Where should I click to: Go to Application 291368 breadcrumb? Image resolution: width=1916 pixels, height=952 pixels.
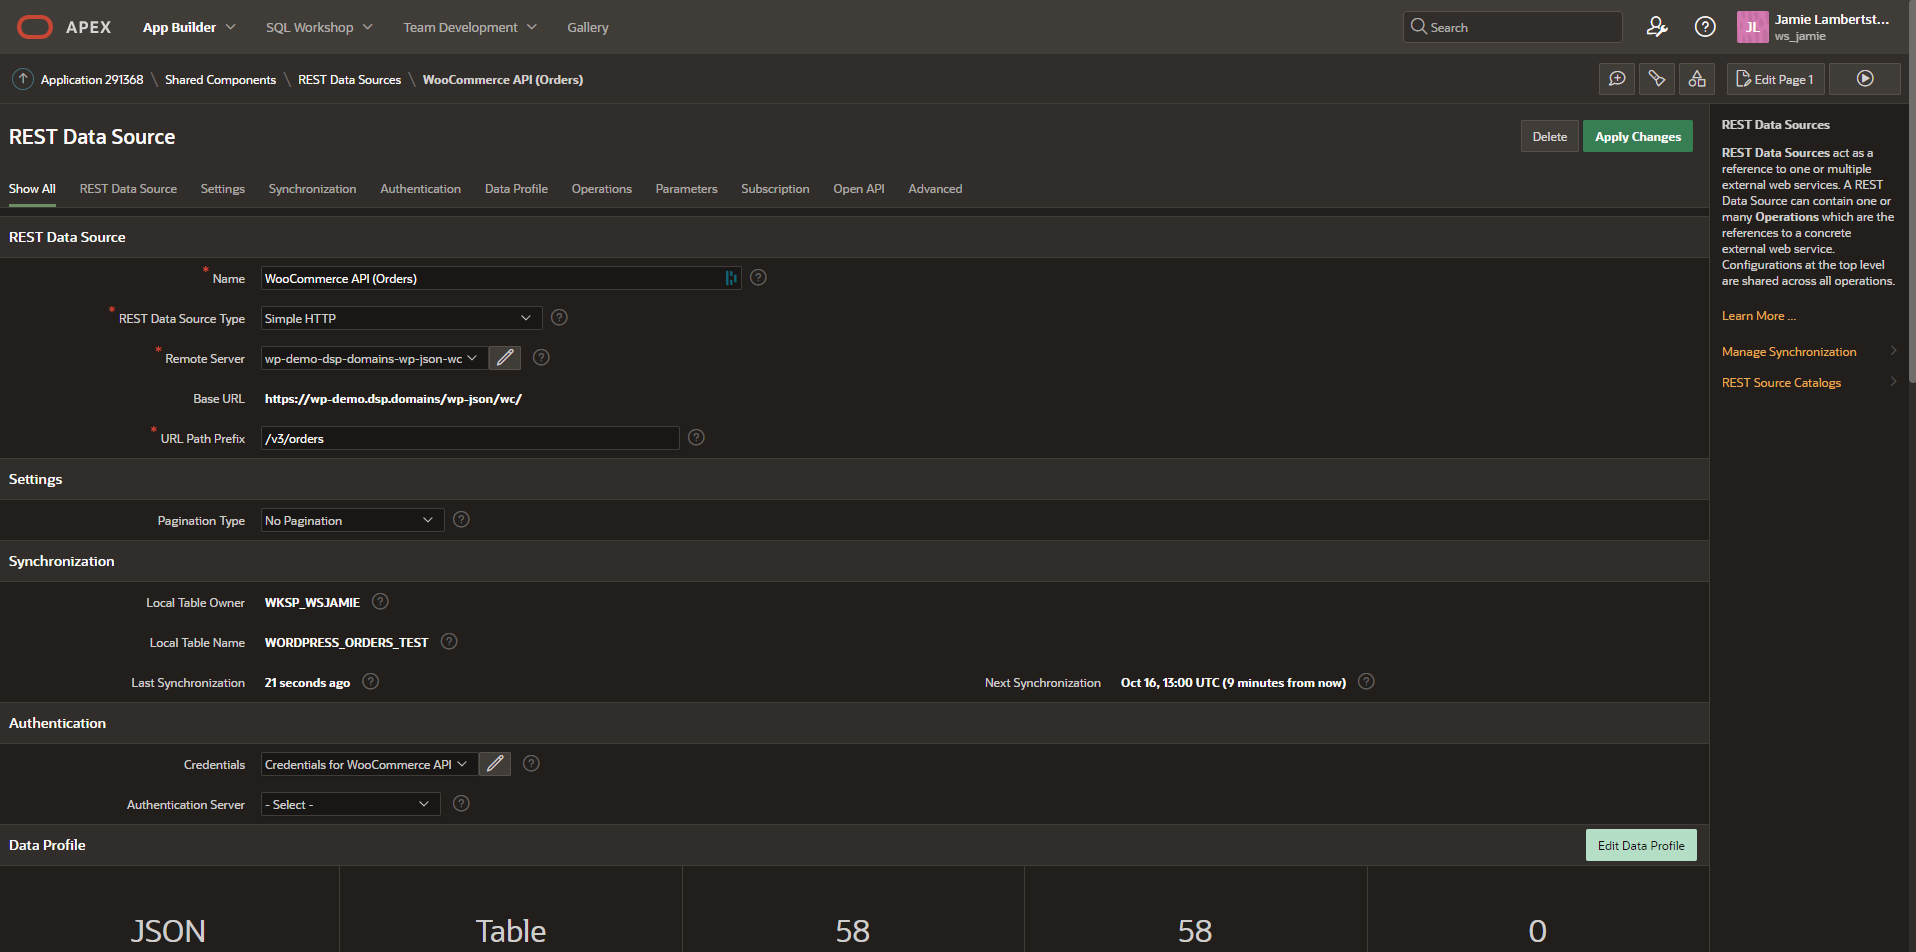pos(92,79)
